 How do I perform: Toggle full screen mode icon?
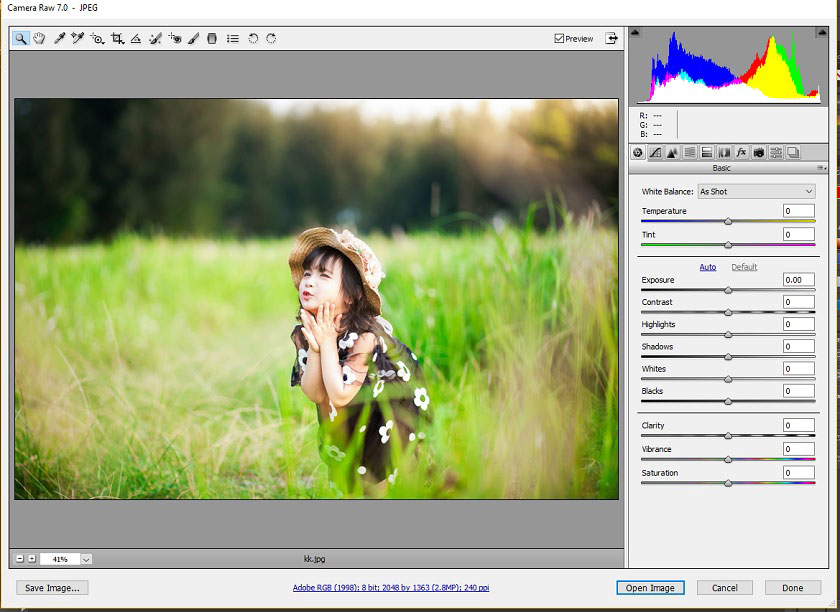611,39
